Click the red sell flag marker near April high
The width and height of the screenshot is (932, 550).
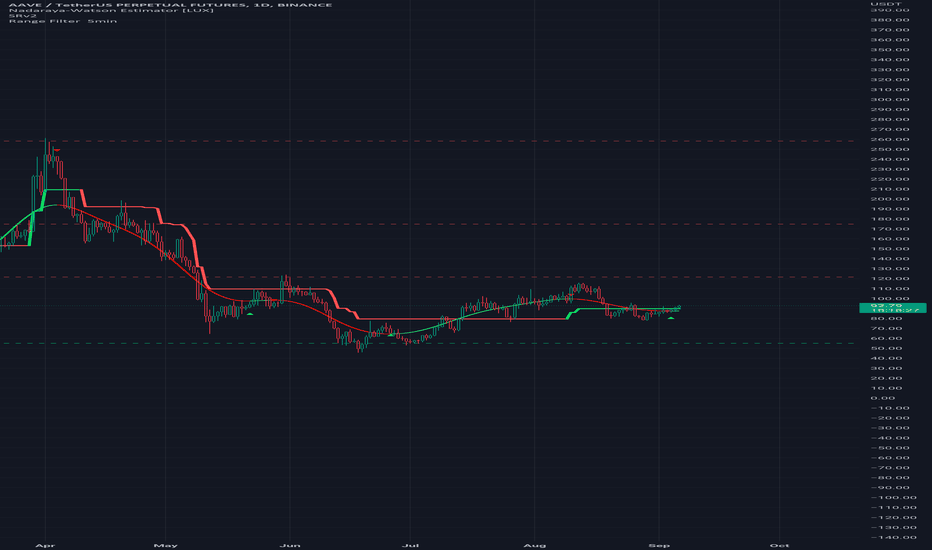tap(57, 150)
